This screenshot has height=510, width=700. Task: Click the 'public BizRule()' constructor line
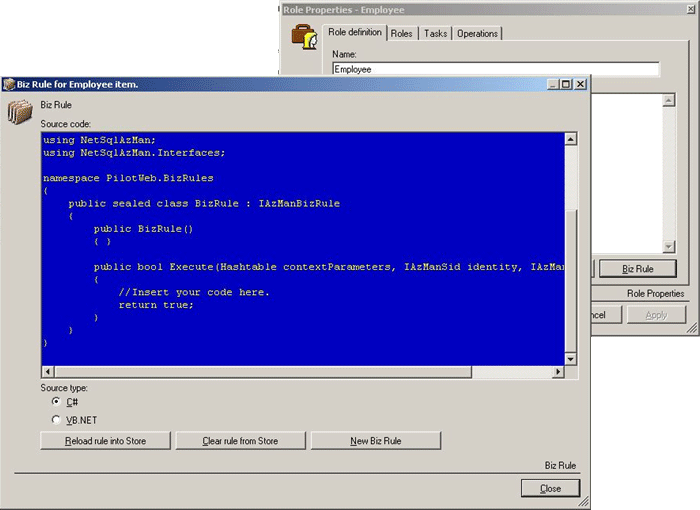pos(143,229)
